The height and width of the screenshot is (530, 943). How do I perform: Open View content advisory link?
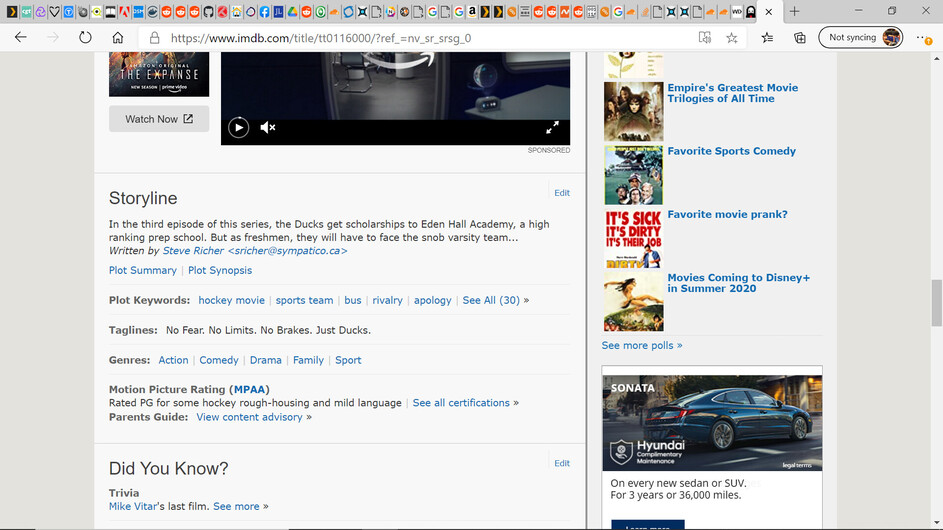[x=249, y=418]
